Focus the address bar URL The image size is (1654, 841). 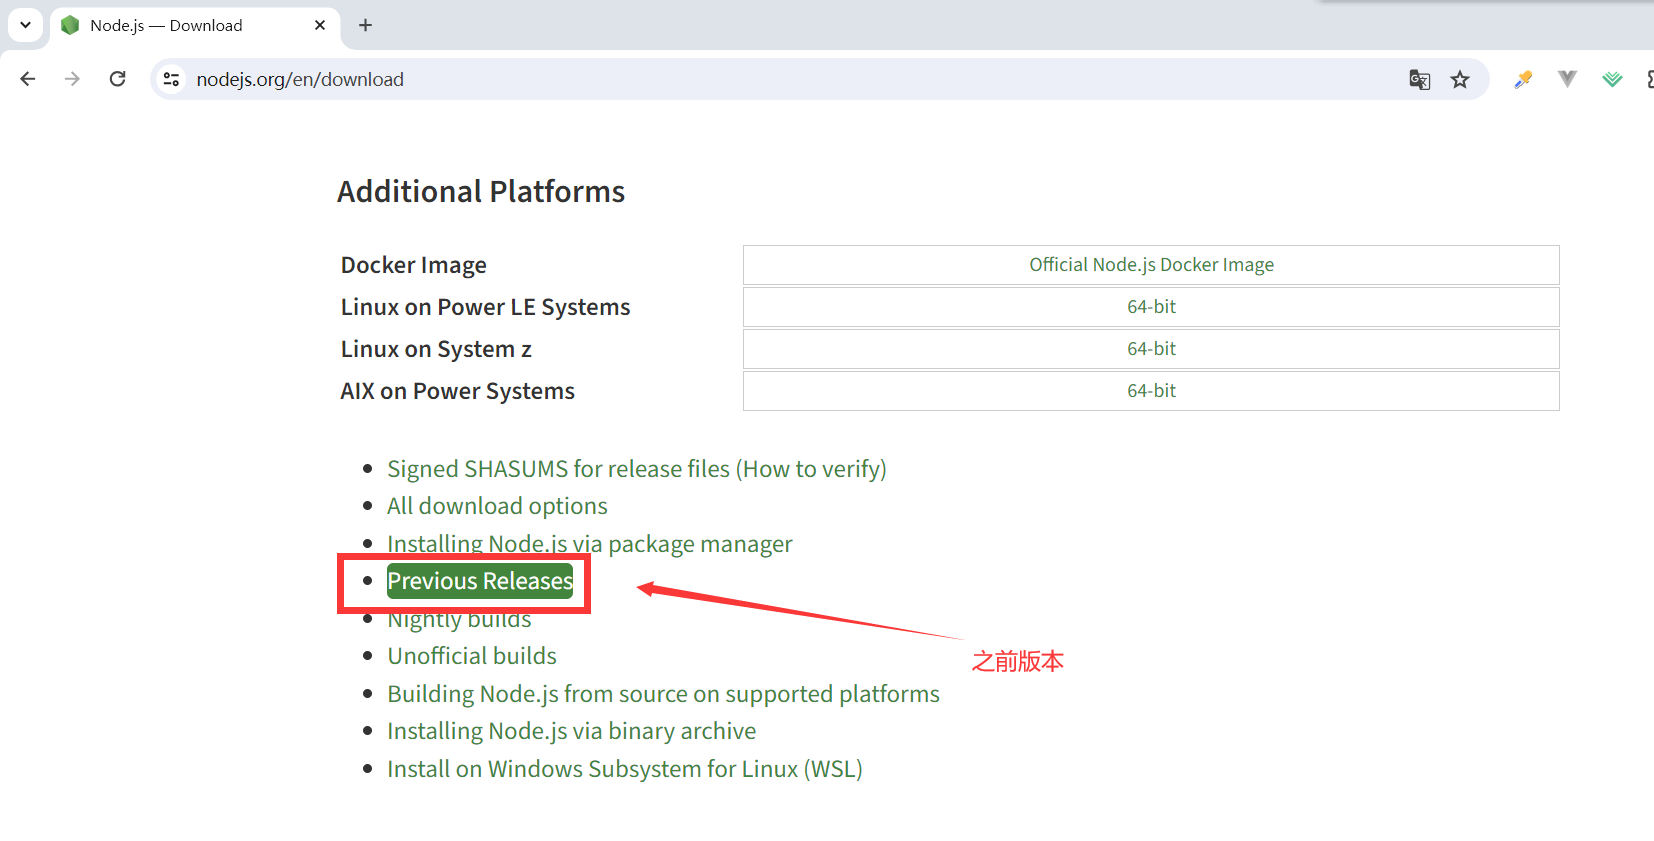300,79
